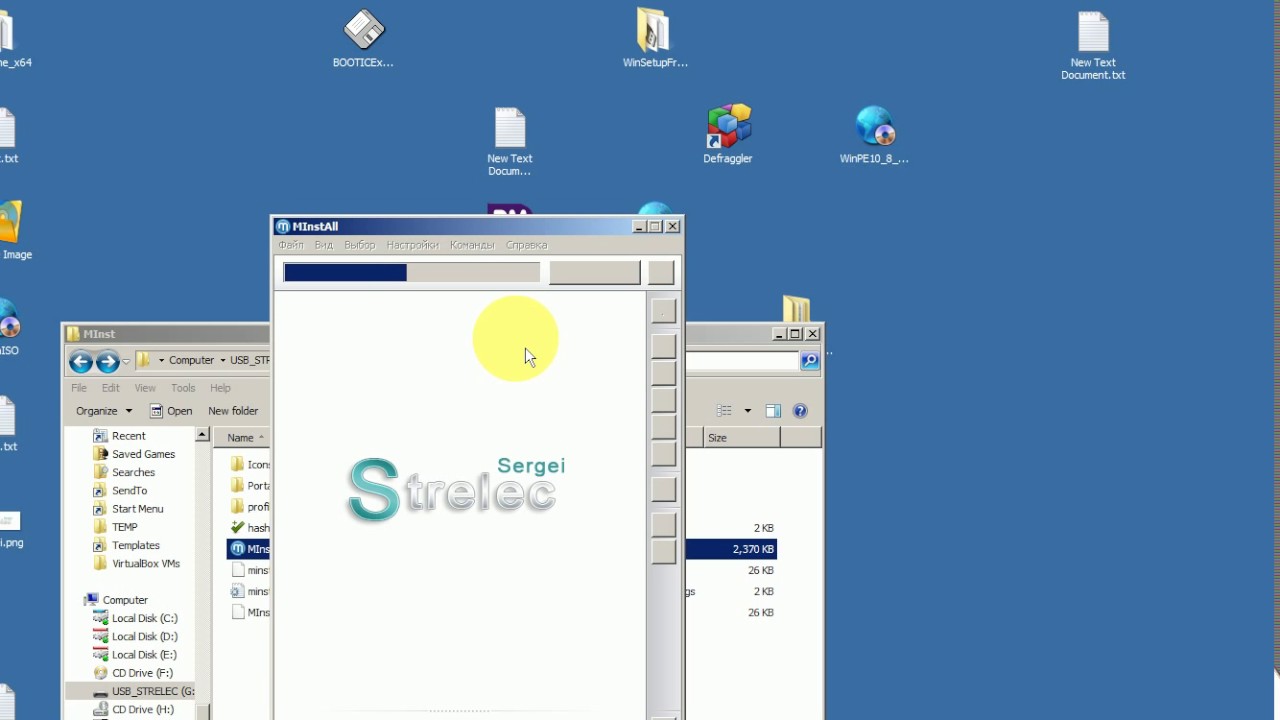Select the profi folder in file list

[250, 507]
